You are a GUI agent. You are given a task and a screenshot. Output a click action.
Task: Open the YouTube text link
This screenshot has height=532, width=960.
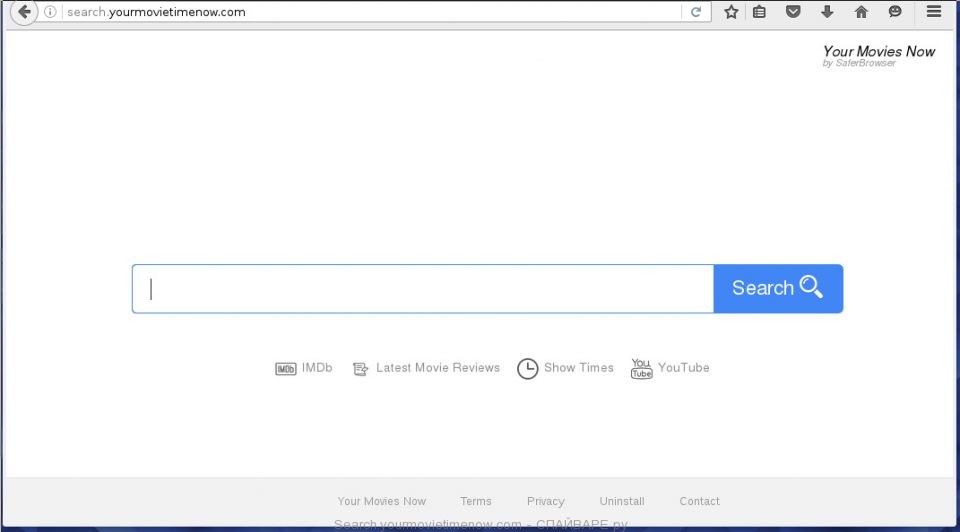tap(683, 367)
